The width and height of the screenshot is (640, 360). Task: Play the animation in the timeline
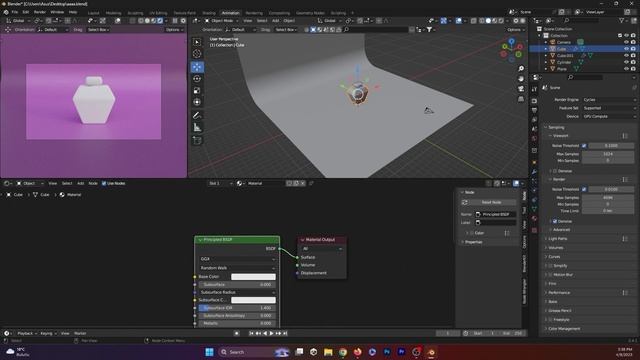click(271, 333)
